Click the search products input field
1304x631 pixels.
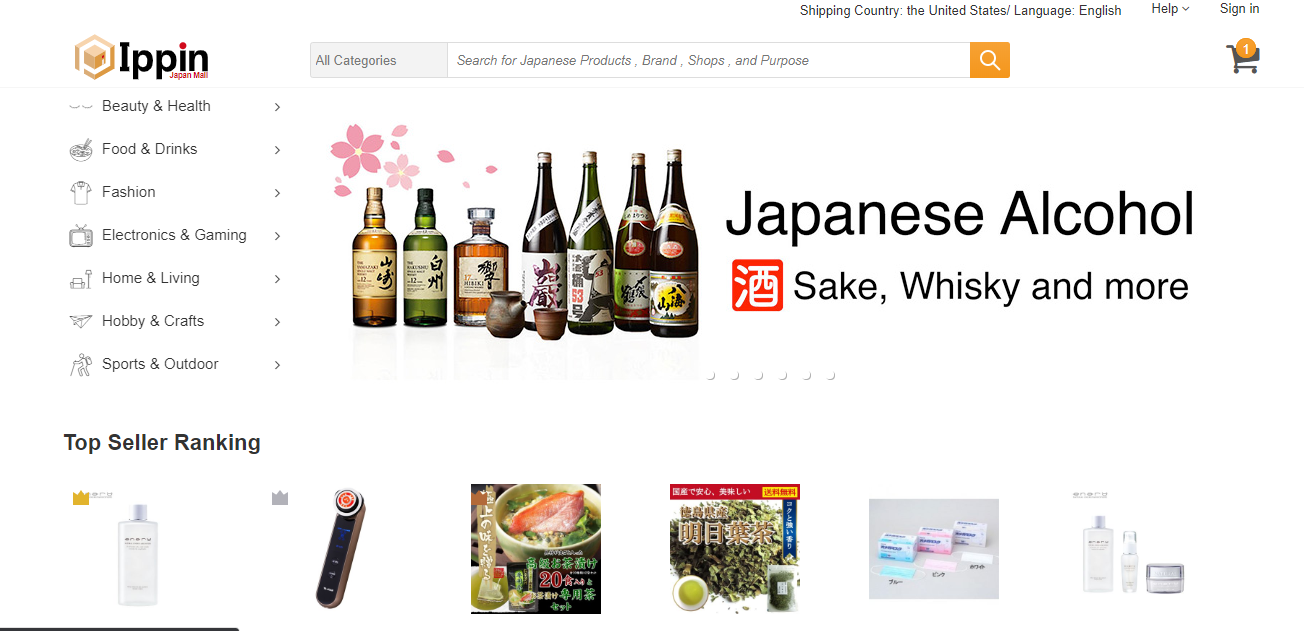(x=708, y=60)
